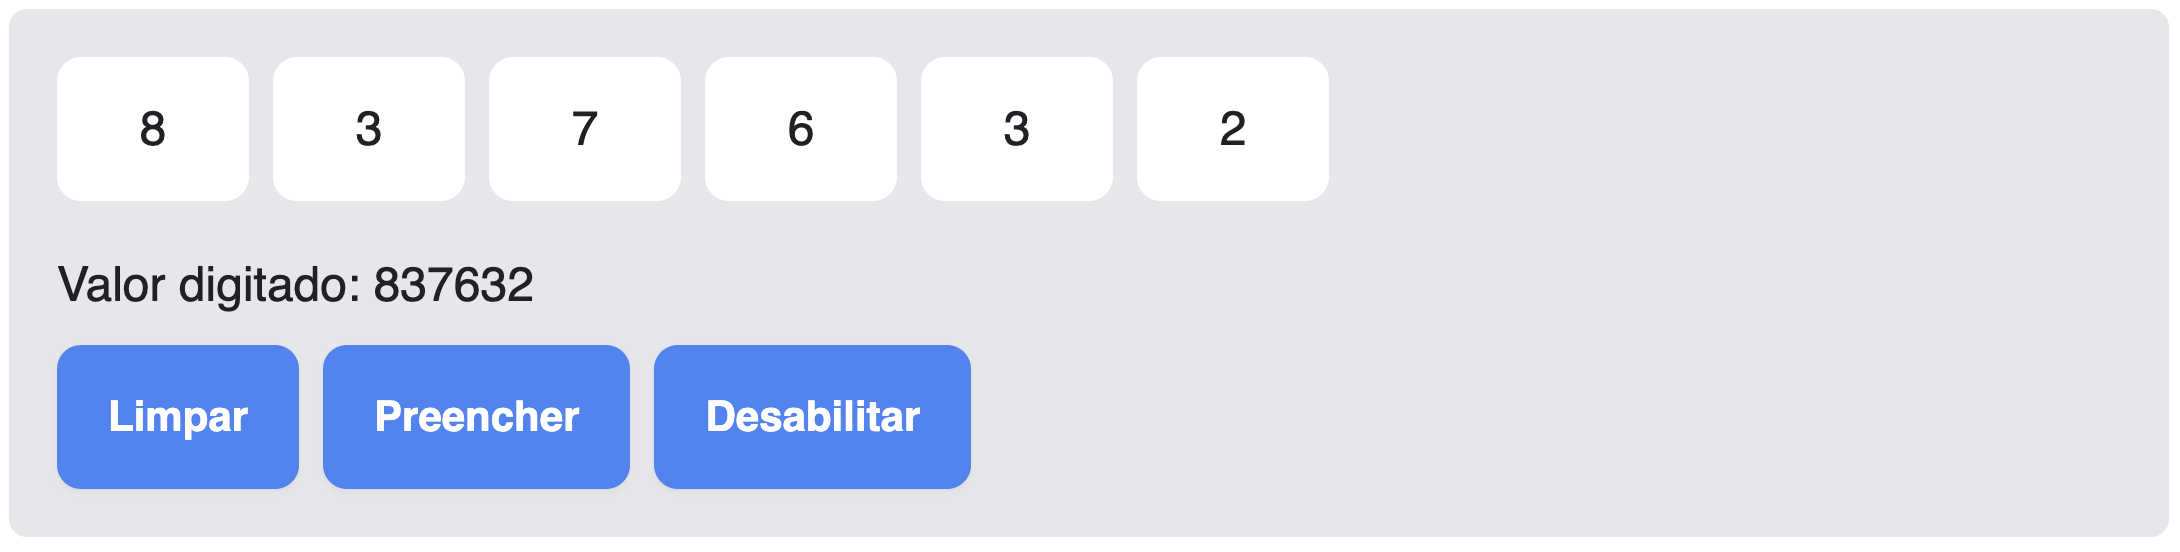Click the last digit box containing 2
Image resolution: width=2180 pixels, height=552 pixels.
1233,129
